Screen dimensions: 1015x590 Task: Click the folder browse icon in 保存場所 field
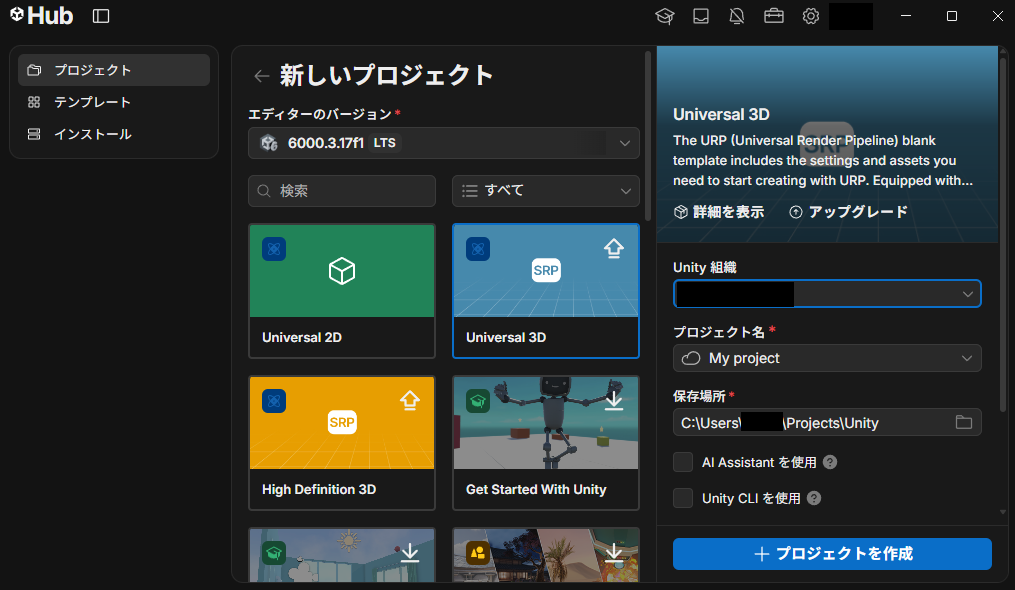(964, 422)
